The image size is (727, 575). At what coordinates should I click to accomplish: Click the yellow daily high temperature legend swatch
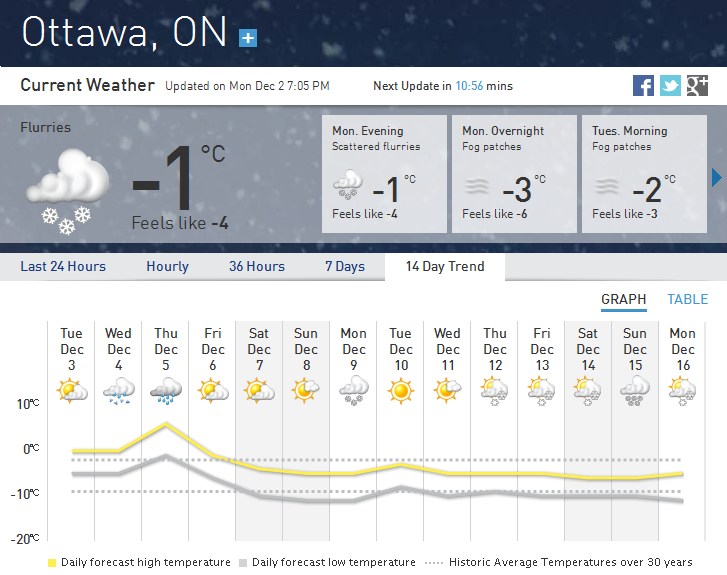[52, 563]
